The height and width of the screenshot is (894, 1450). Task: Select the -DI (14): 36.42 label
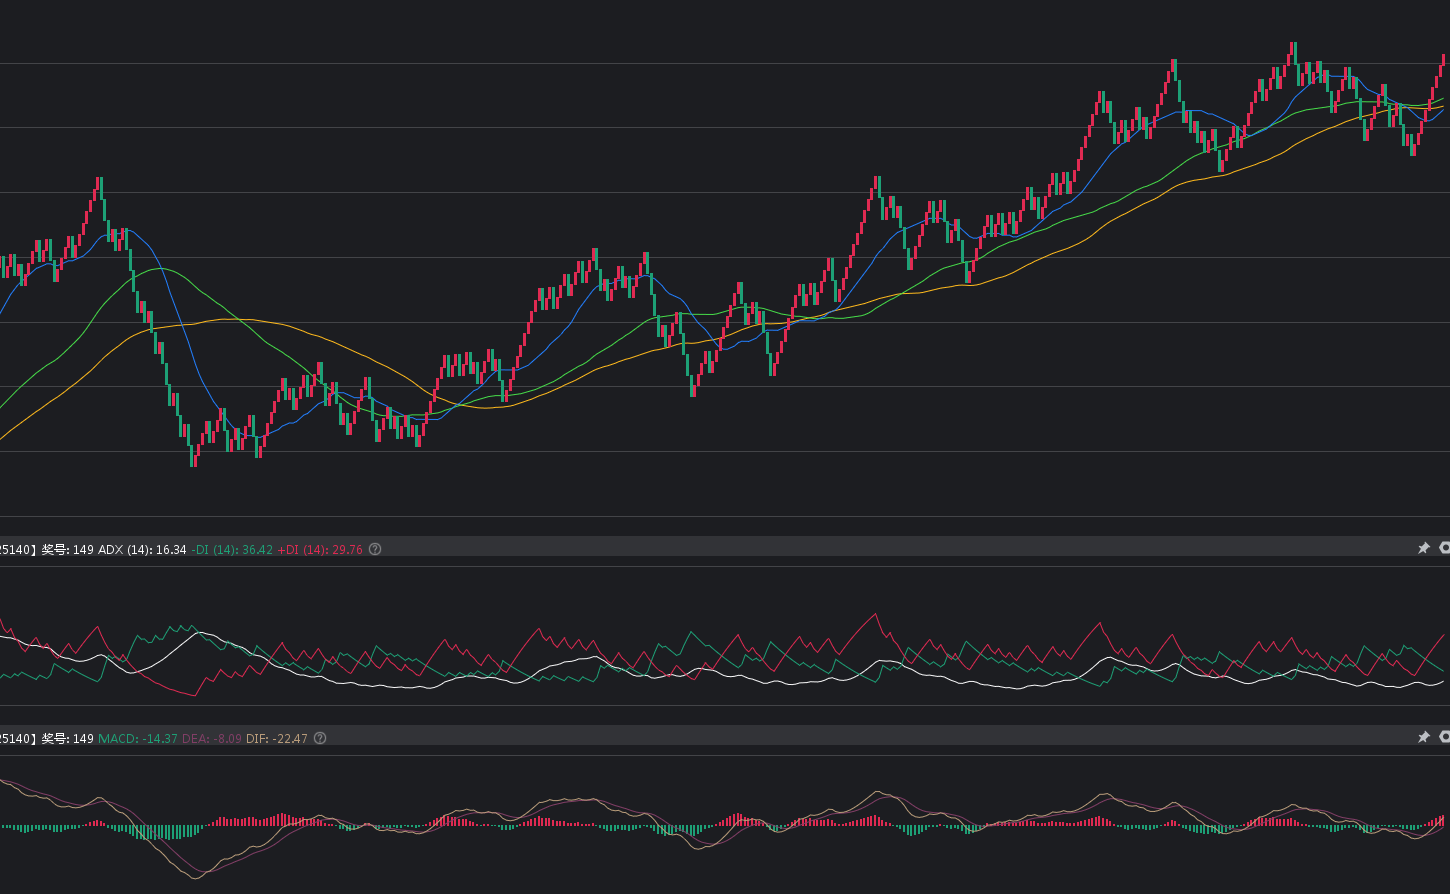point(232,549)
